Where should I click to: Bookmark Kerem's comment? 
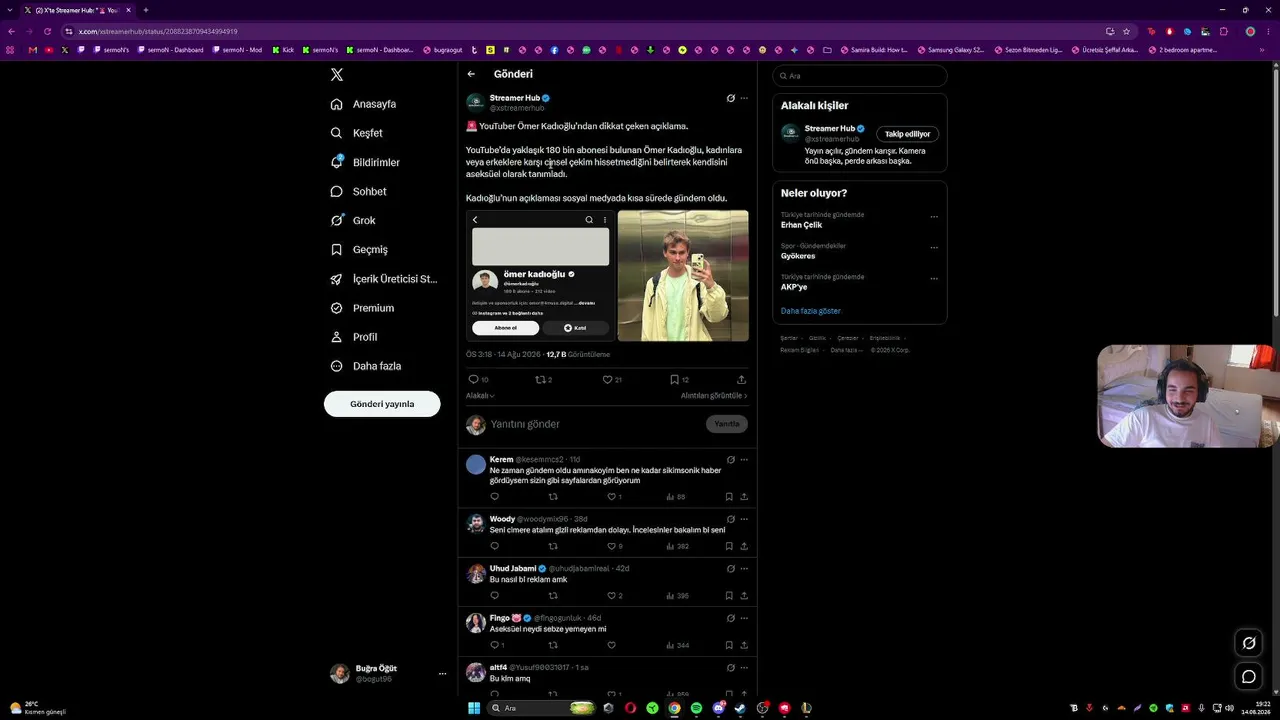coord(729,497)
